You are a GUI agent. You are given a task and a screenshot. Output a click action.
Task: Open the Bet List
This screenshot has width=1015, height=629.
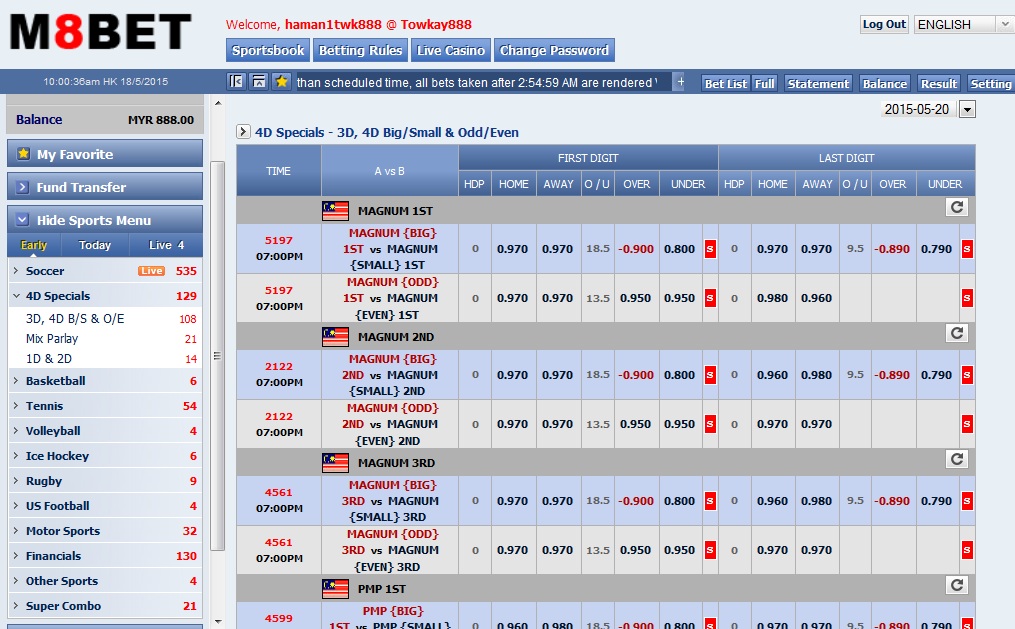[726, 83]
